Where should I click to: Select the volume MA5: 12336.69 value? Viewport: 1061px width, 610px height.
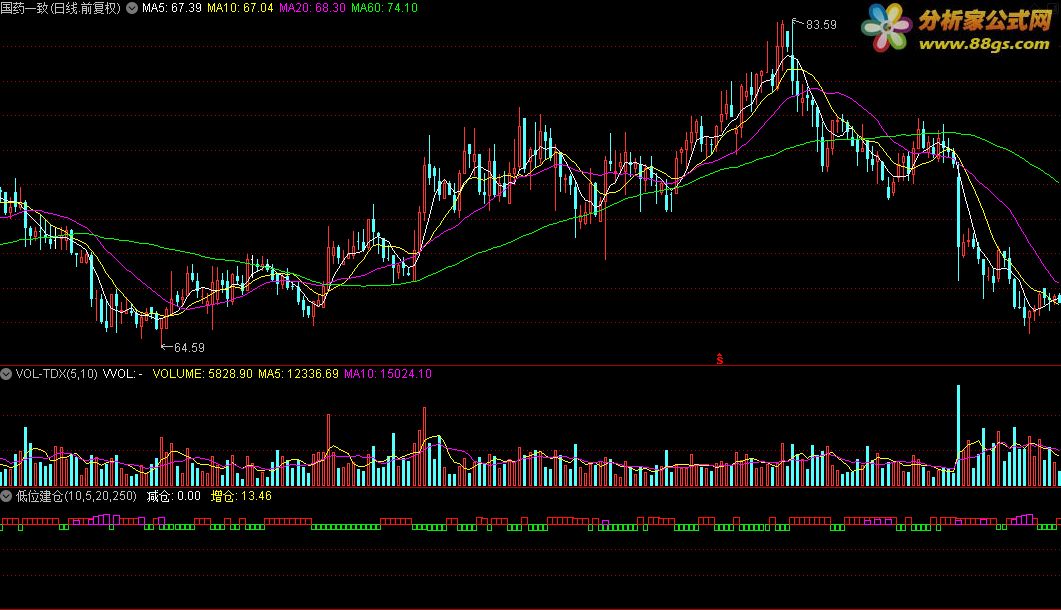(298, 374)
